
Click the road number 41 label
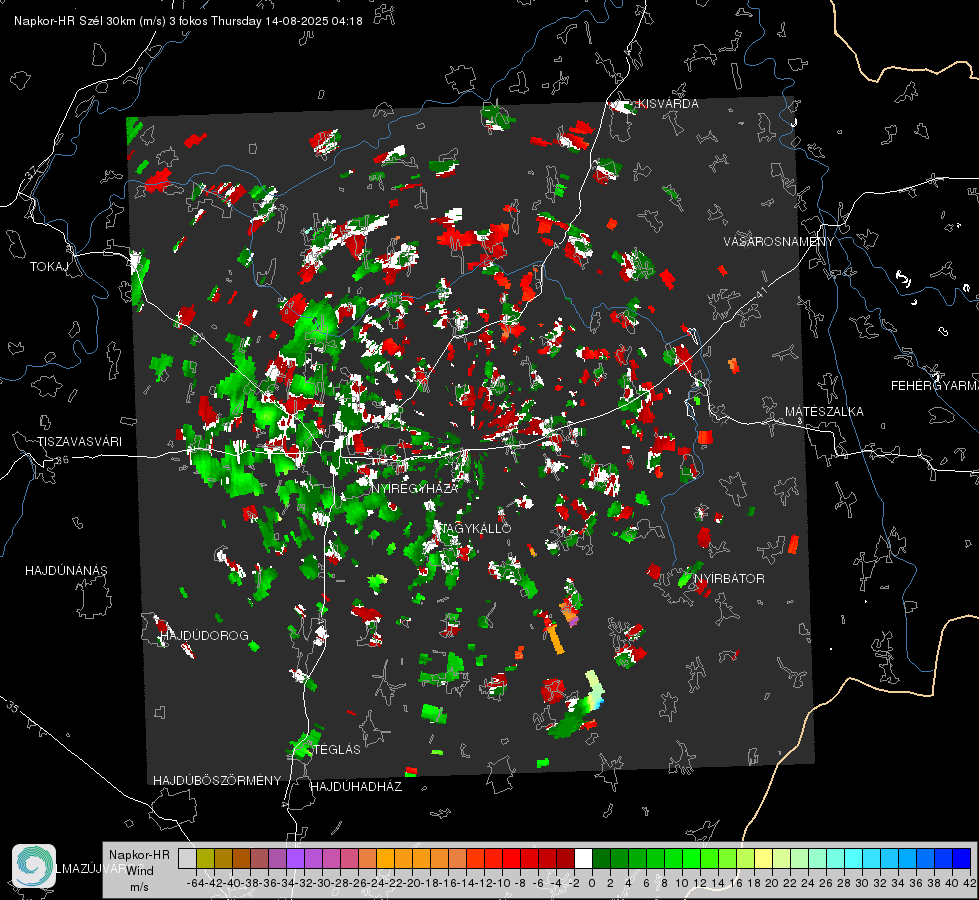click(x=761, y=292)
